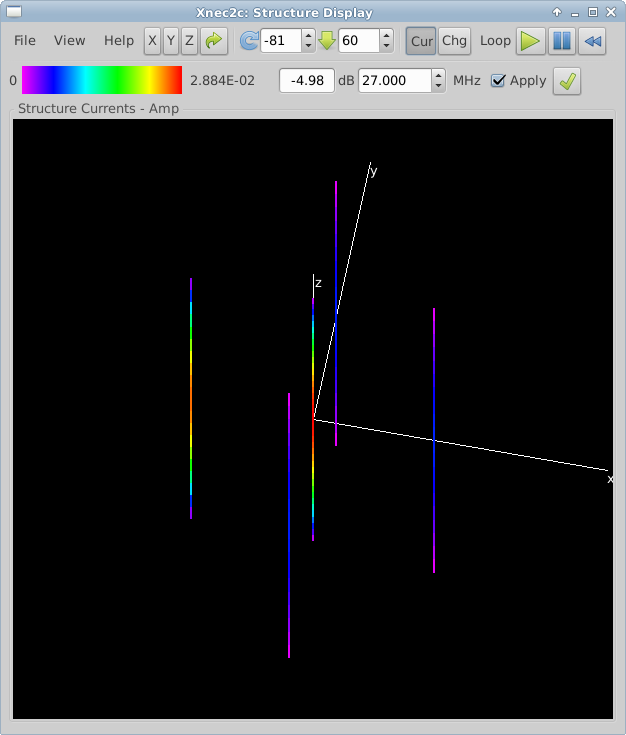
Task: Toggle the Cur currents display button
Action: pos(421,41)
